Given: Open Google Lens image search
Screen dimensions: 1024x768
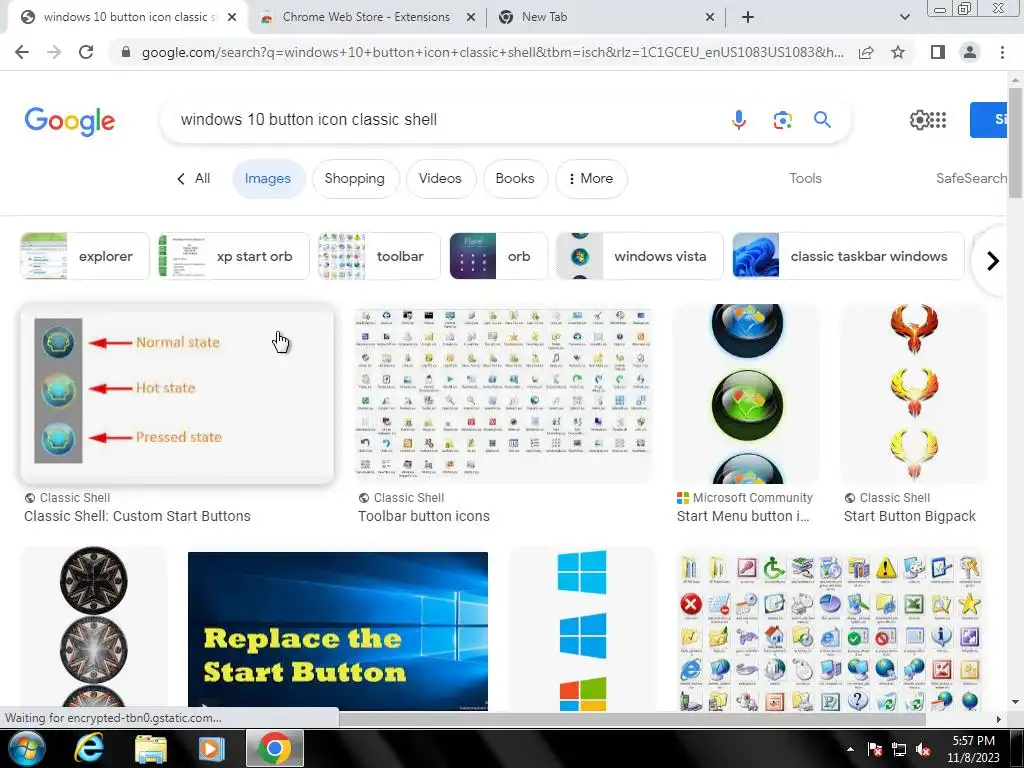Looking at the screenshot, I should click(x=782, y=120).
